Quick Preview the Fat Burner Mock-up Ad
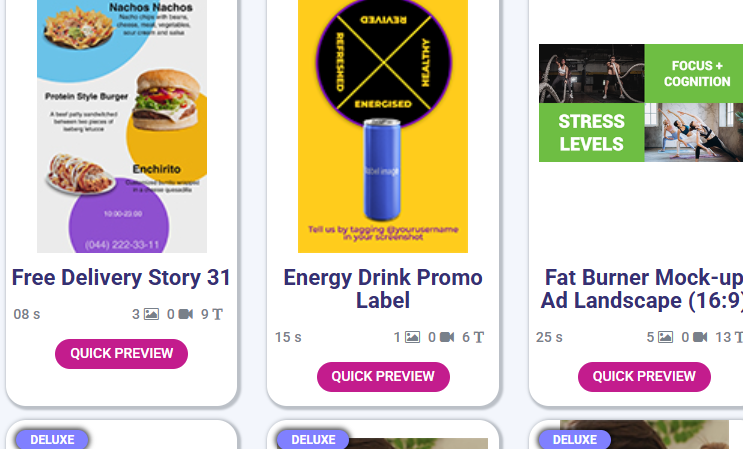 coord(644,376)
